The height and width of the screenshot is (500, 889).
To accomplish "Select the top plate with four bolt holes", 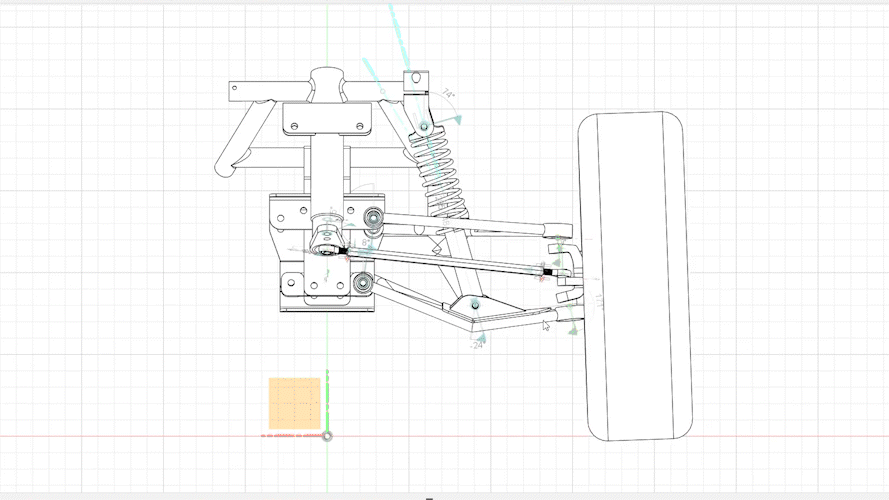I will [327, 119].
